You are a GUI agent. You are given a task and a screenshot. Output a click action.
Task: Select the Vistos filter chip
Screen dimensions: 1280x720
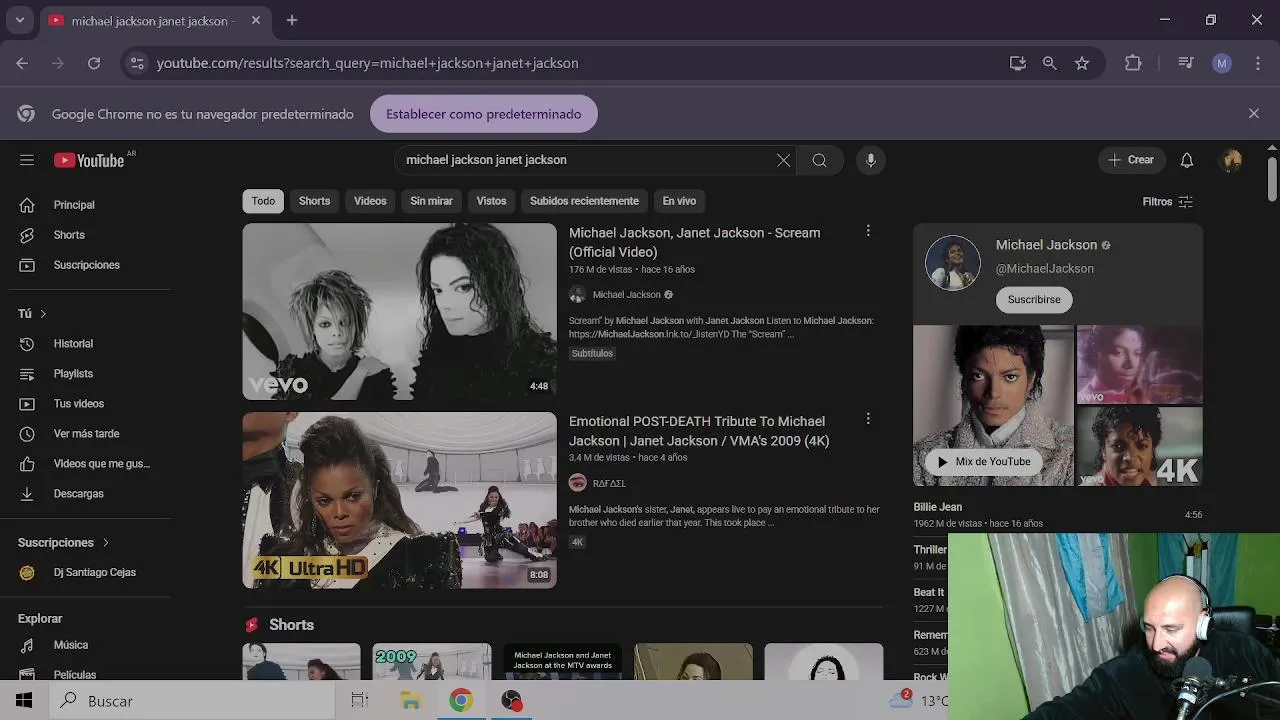491,201
